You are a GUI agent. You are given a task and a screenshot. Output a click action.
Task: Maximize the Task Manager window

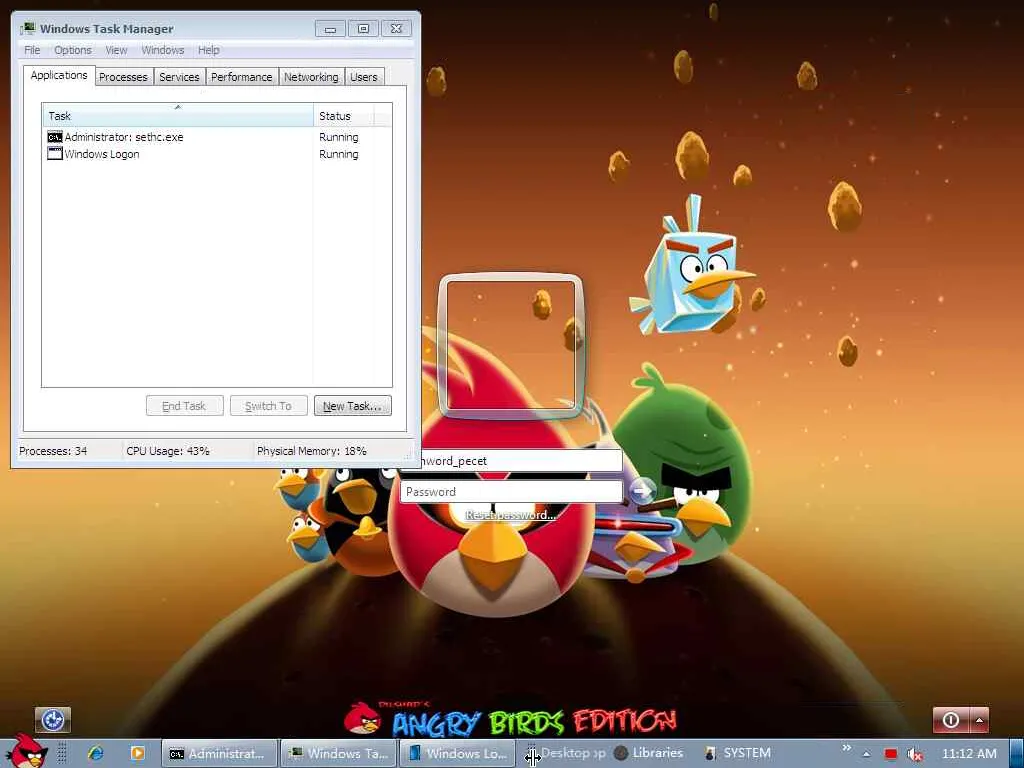(363, 29)
